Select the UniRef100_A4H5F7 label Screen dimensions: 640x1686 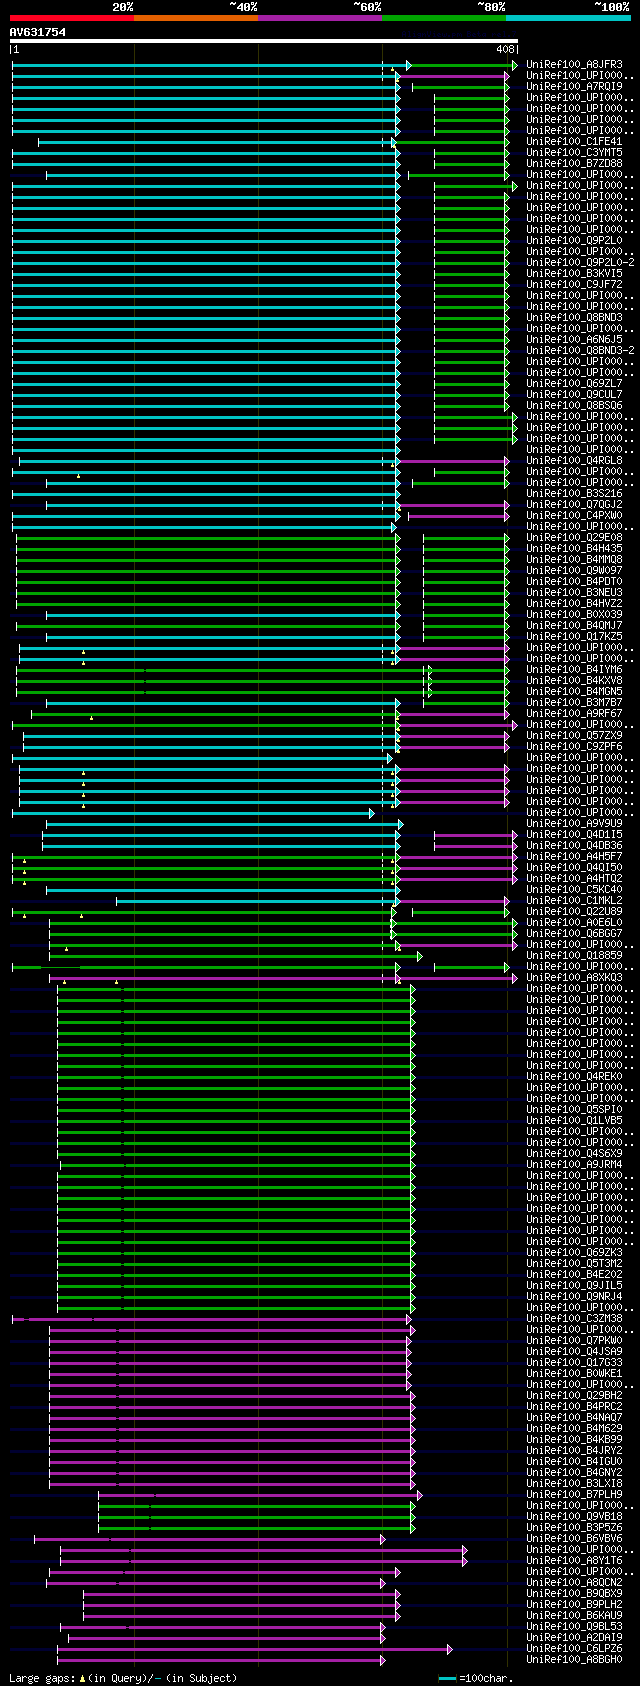574,857
